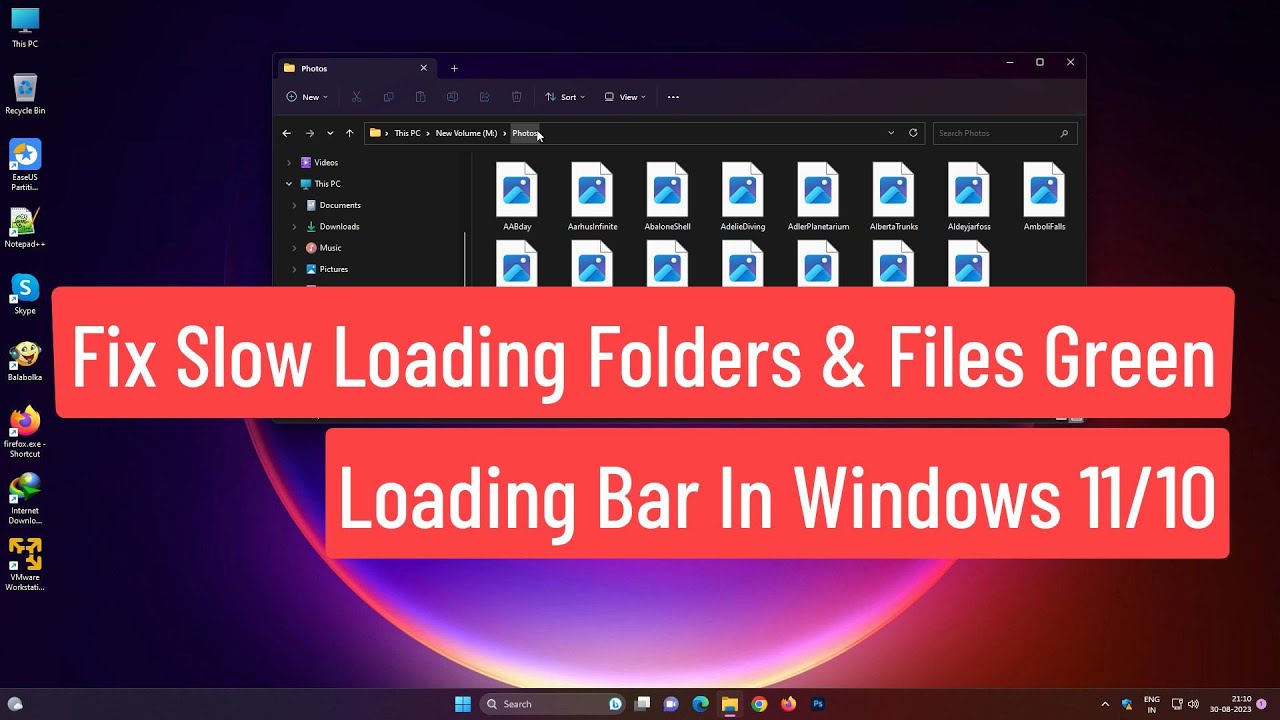Click the Delete trash icon in toolbar
Viewport: 1280px width, 720px height.
pos(517,97)
